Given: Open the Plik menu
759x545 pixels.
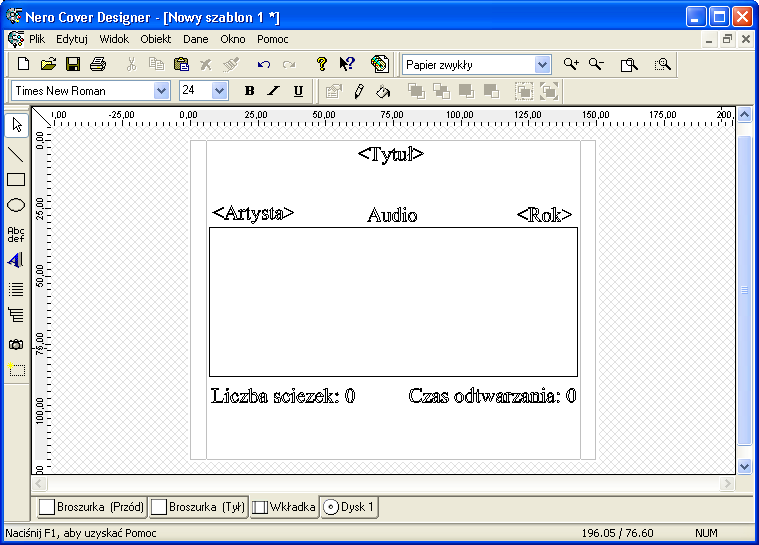Looking at the screenshot, I should click(x=37, y=39).
